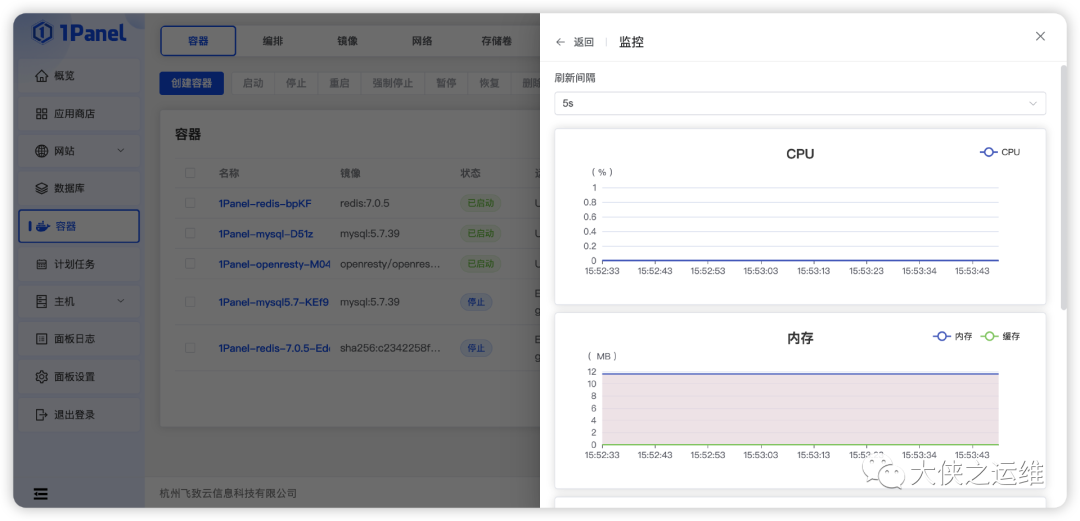Switch to the 容器 tab

pyautogui.click(x=198, y=41)
